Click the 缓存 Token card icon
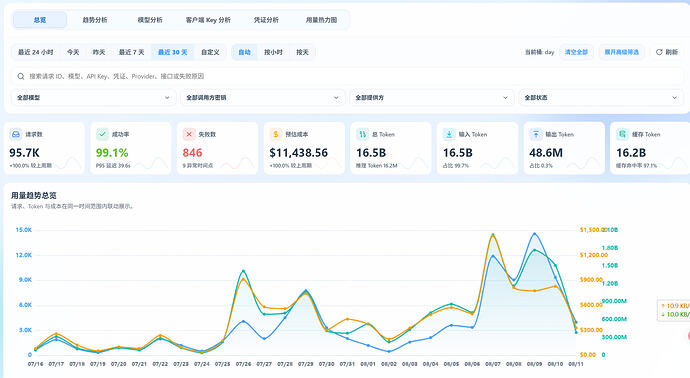Image resolution: width=690 pixels, height=378 pixels. point(622,134)
